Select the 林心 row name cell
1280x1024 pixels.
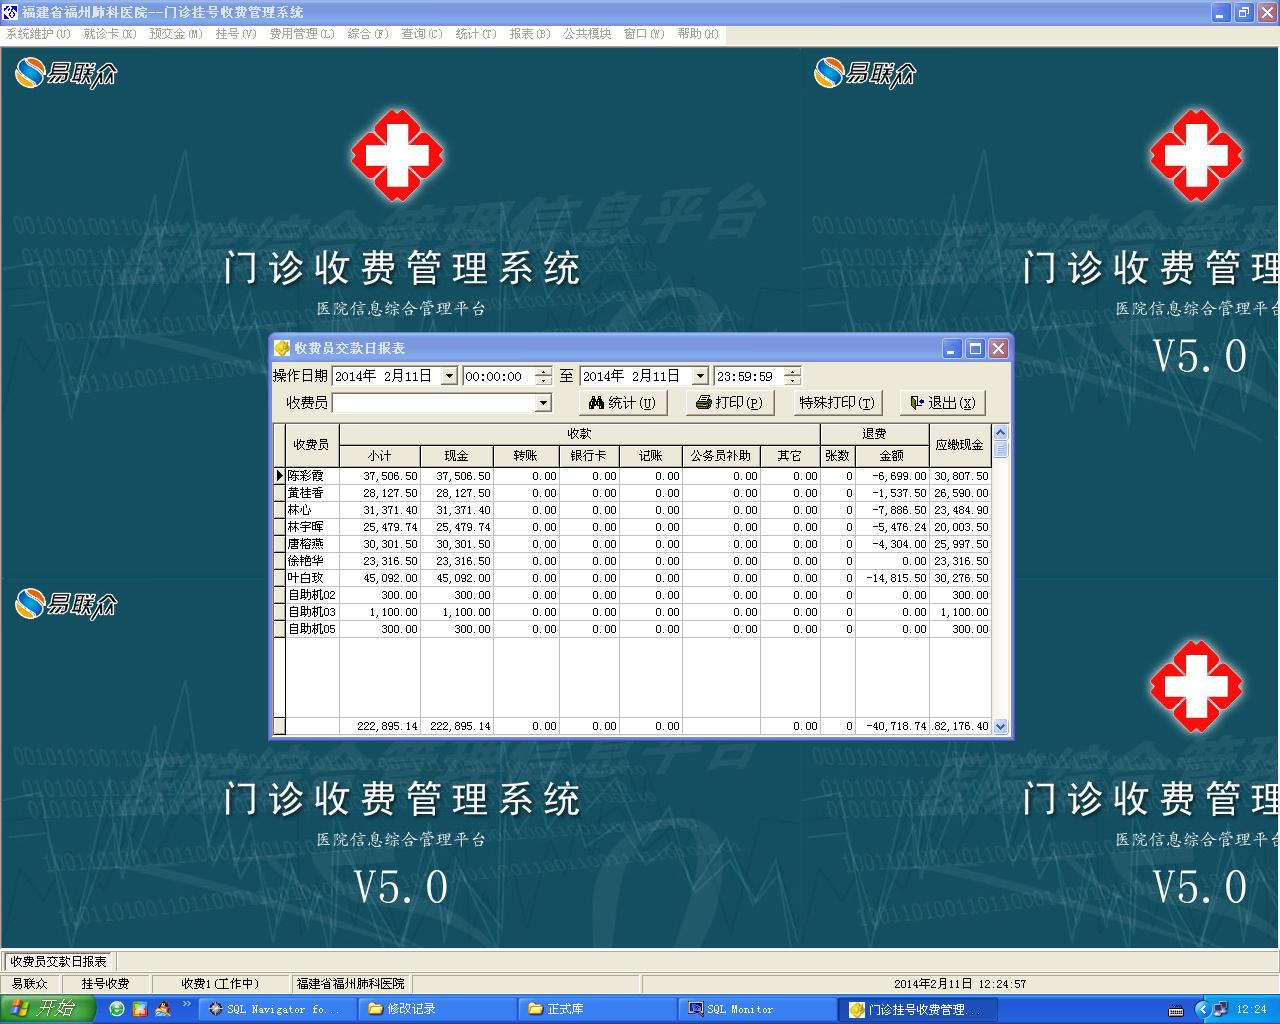(312, 510)
